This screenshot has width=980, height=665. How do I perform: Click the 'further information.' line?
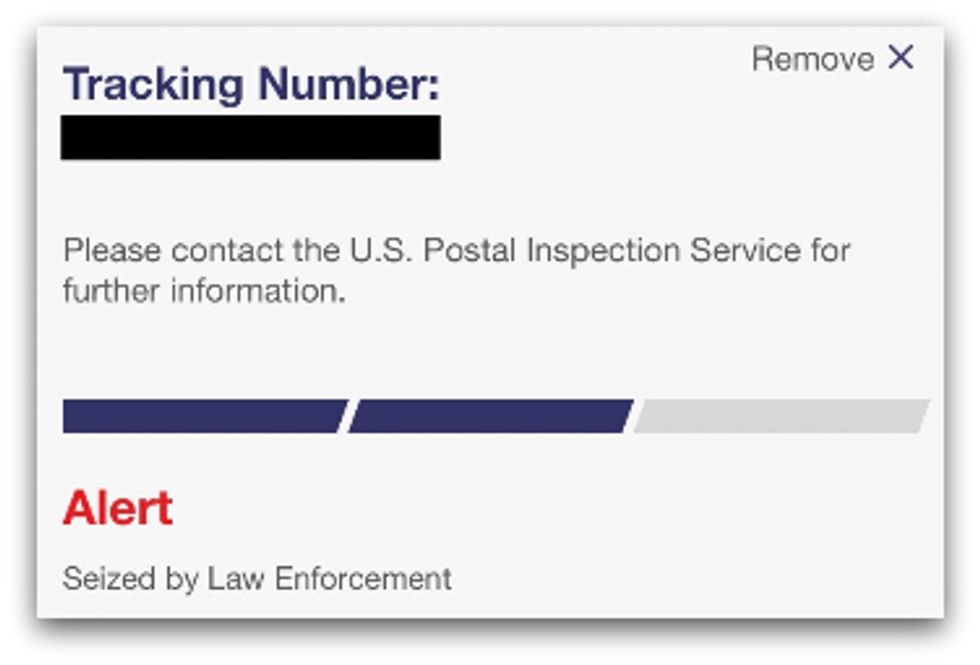203,292
